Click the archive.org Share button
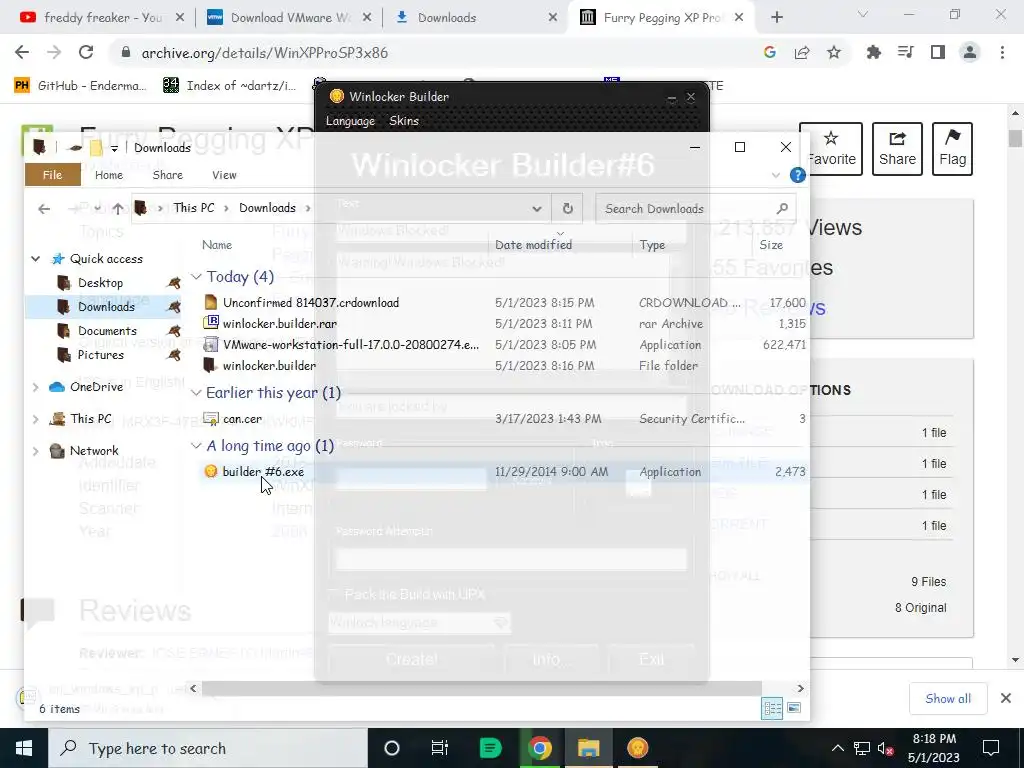The width and height of the screenshot is (1024, 768). pos(897,149)
